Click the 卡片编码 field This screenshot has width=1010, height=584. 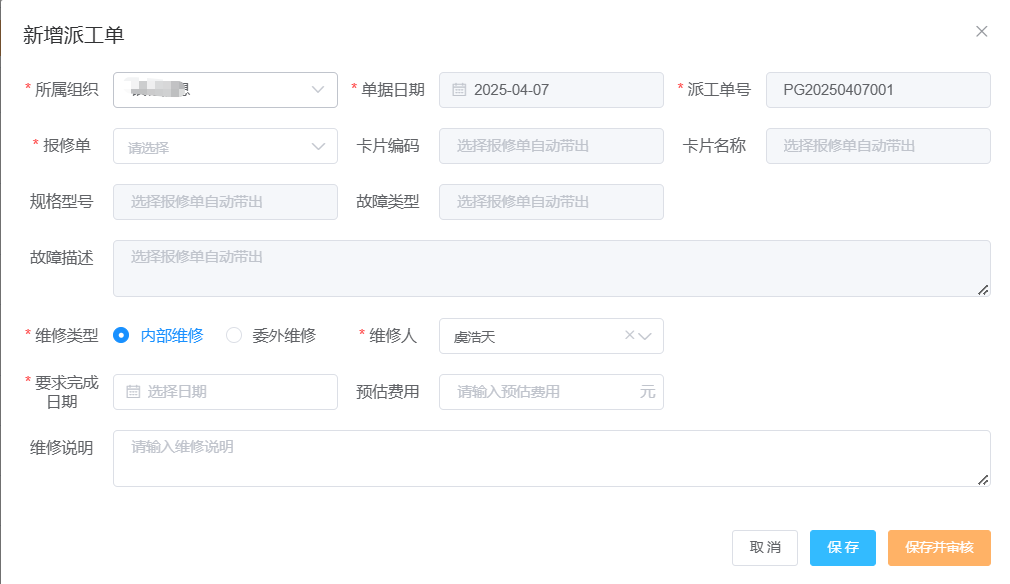point(551,146)
